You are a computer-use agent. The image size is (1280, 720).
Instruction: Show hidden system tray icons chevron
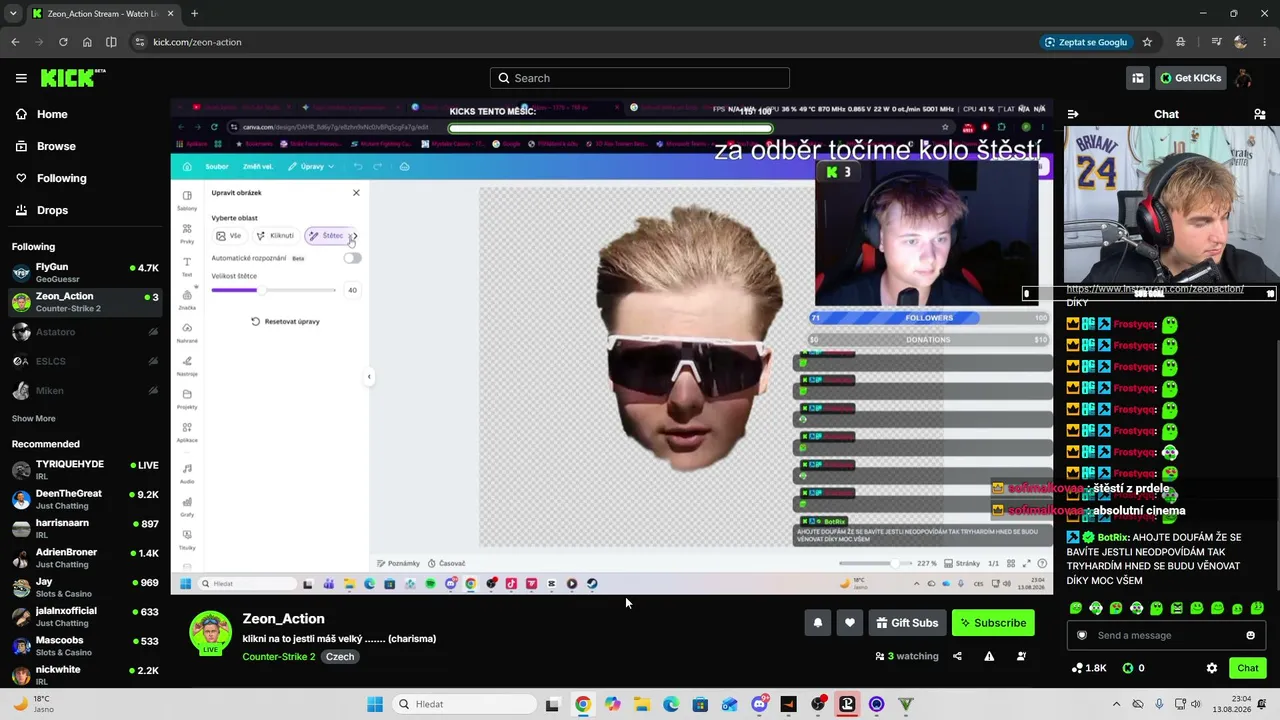coord(1116,704)
